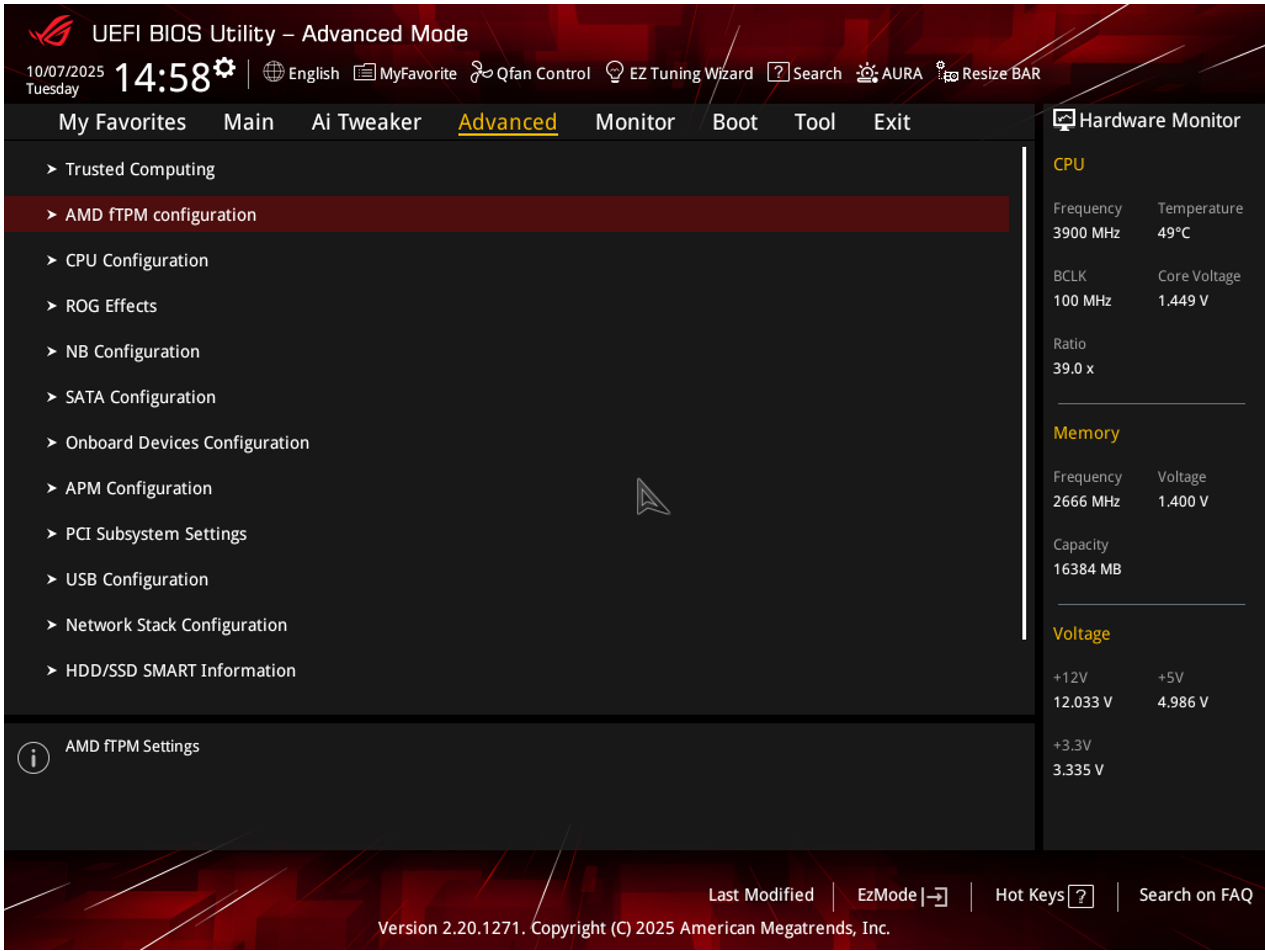Viewport: 1265px width, 951px height.
Task: Switch to EzMode
Action: [x=901, y=895]
